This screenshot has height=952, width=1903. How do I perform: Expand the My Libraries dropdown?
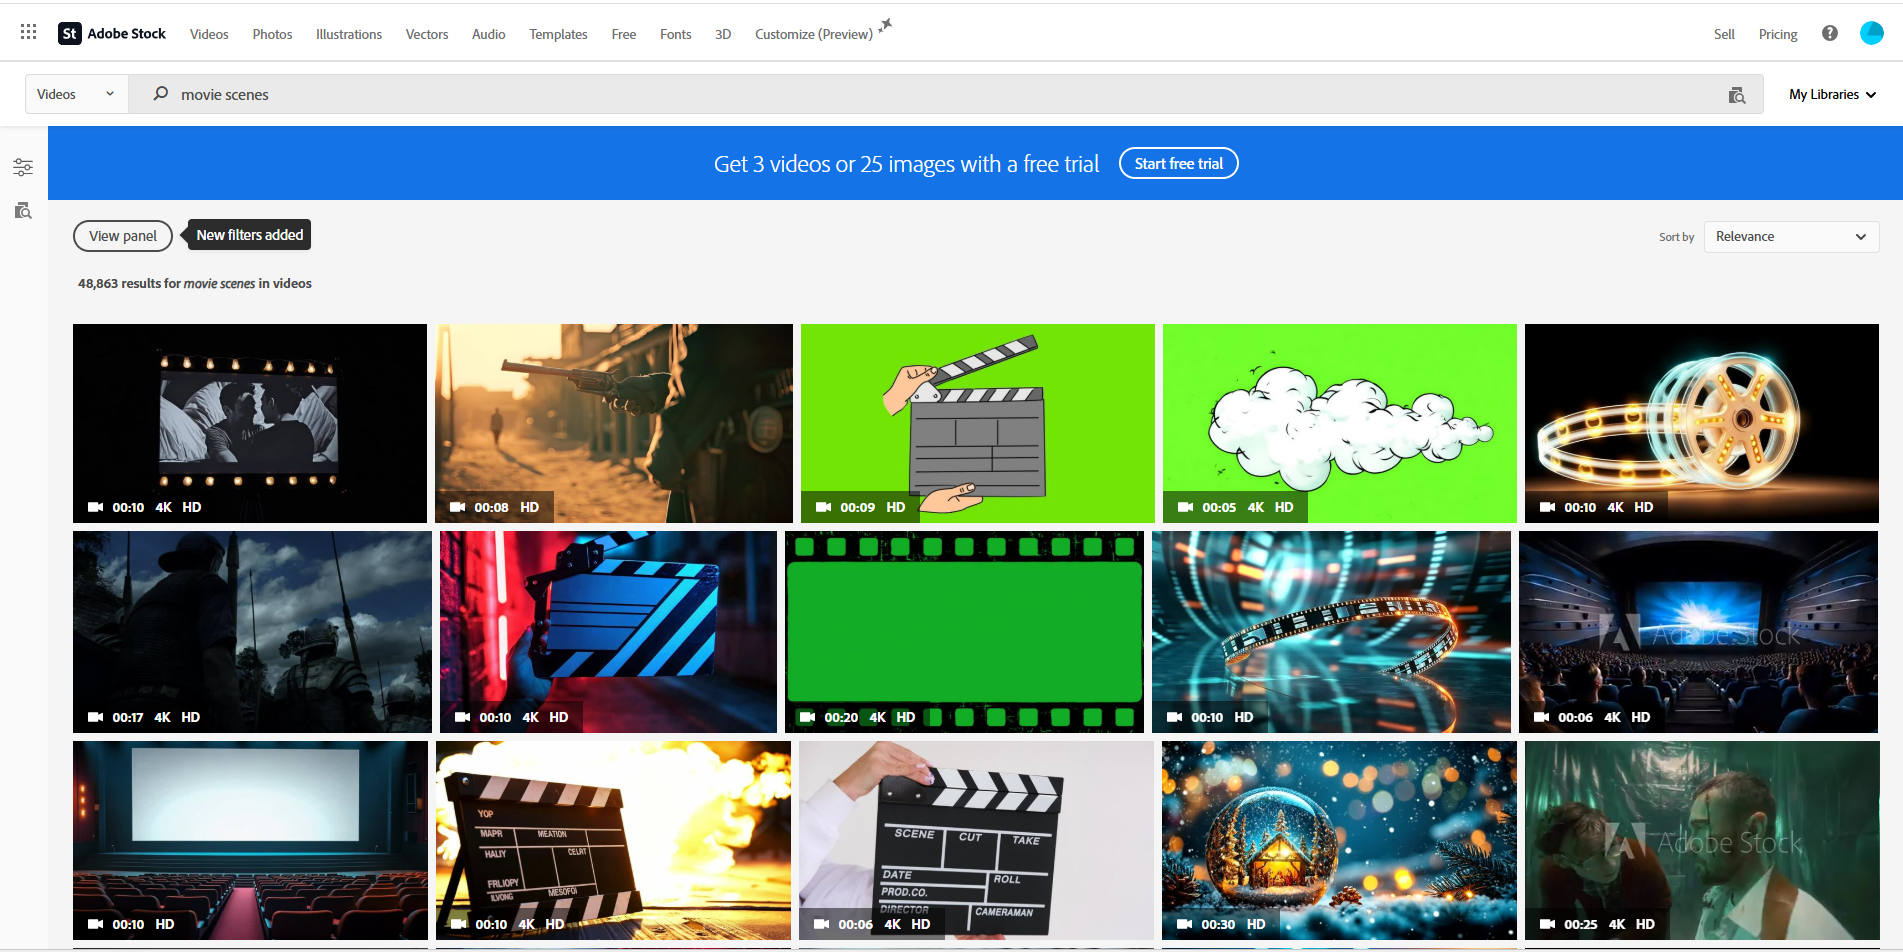click(x=1831, y=94)
